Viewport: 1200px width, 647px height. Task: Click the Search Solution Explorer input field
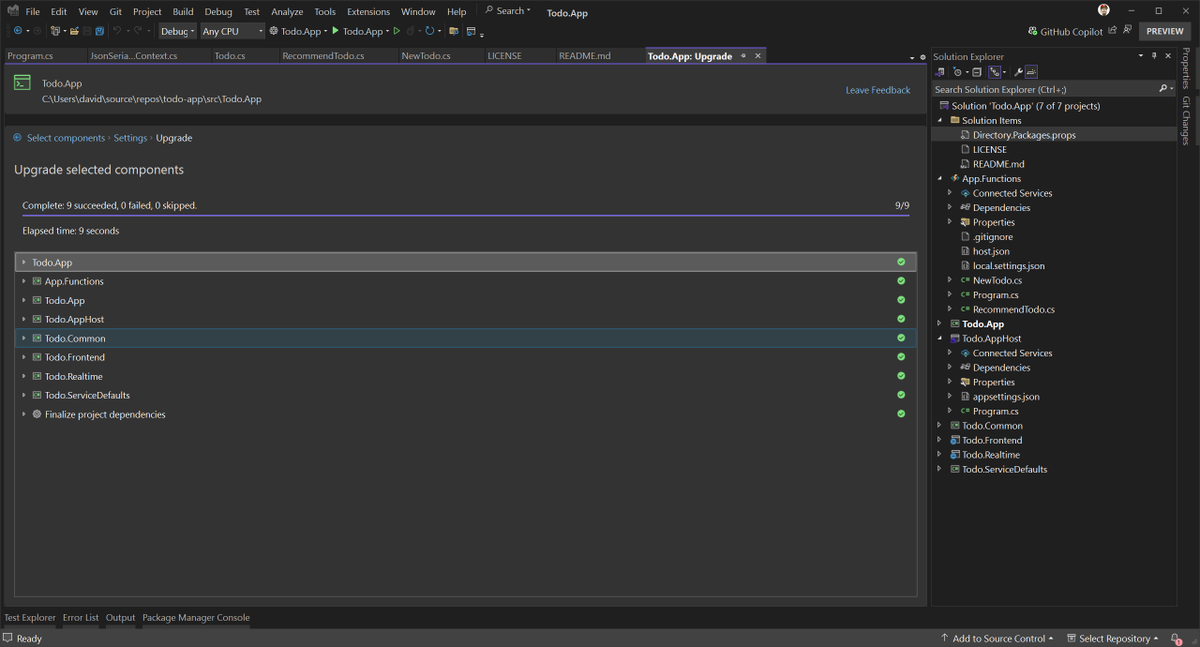1044,89
